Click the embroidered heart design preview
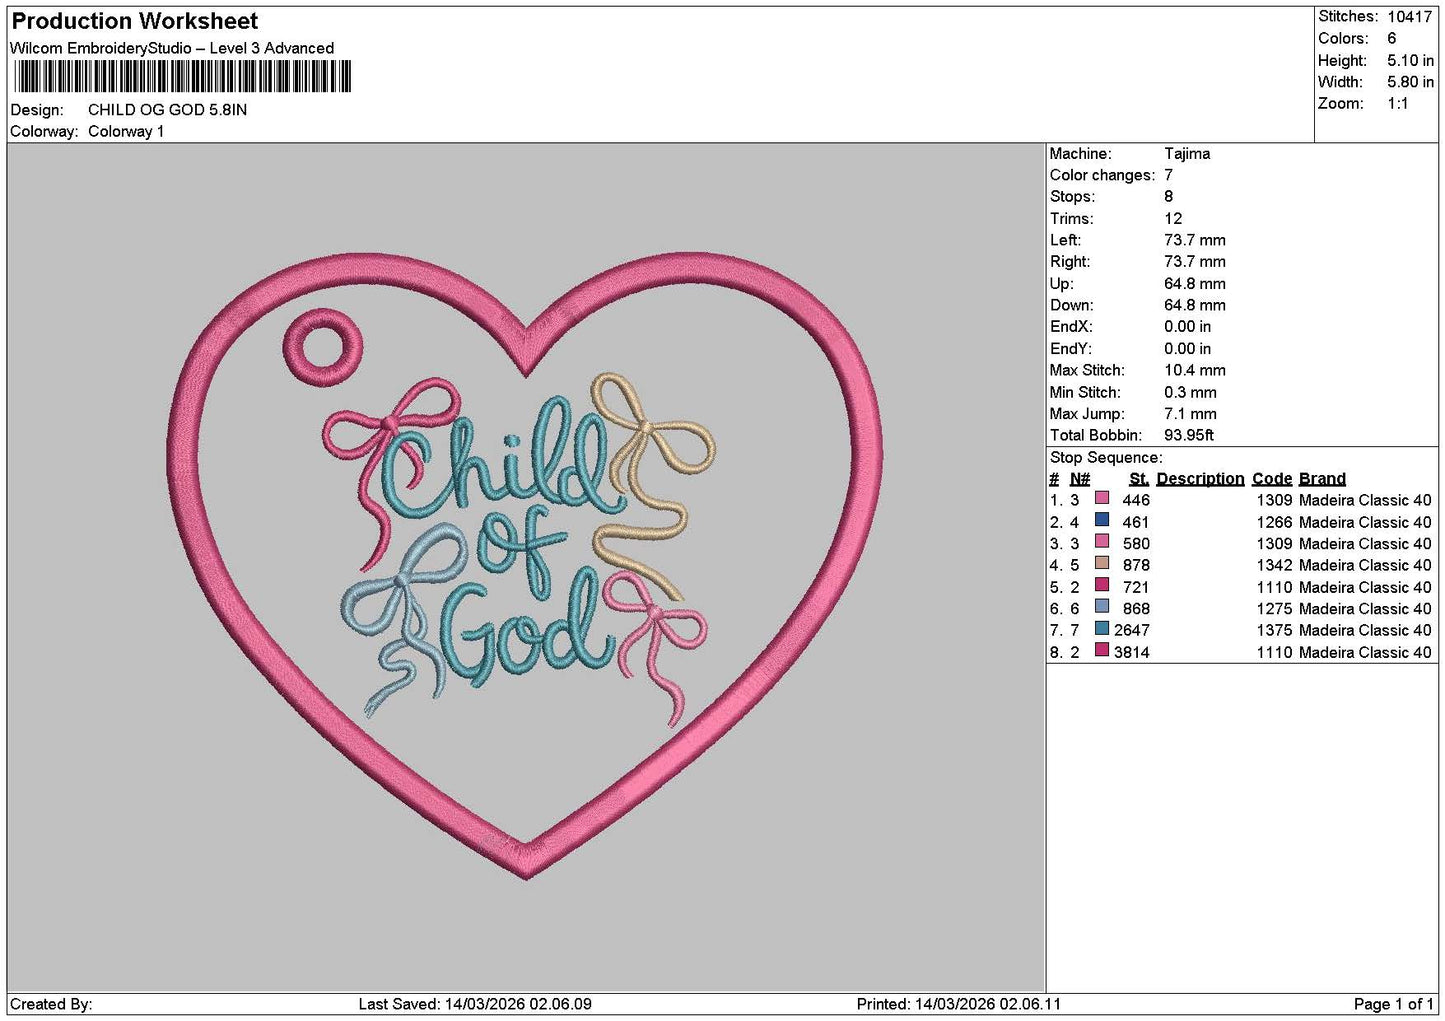Image resolution: width=1445 pixels, height=1021 pixels. [x=526, y=566]
